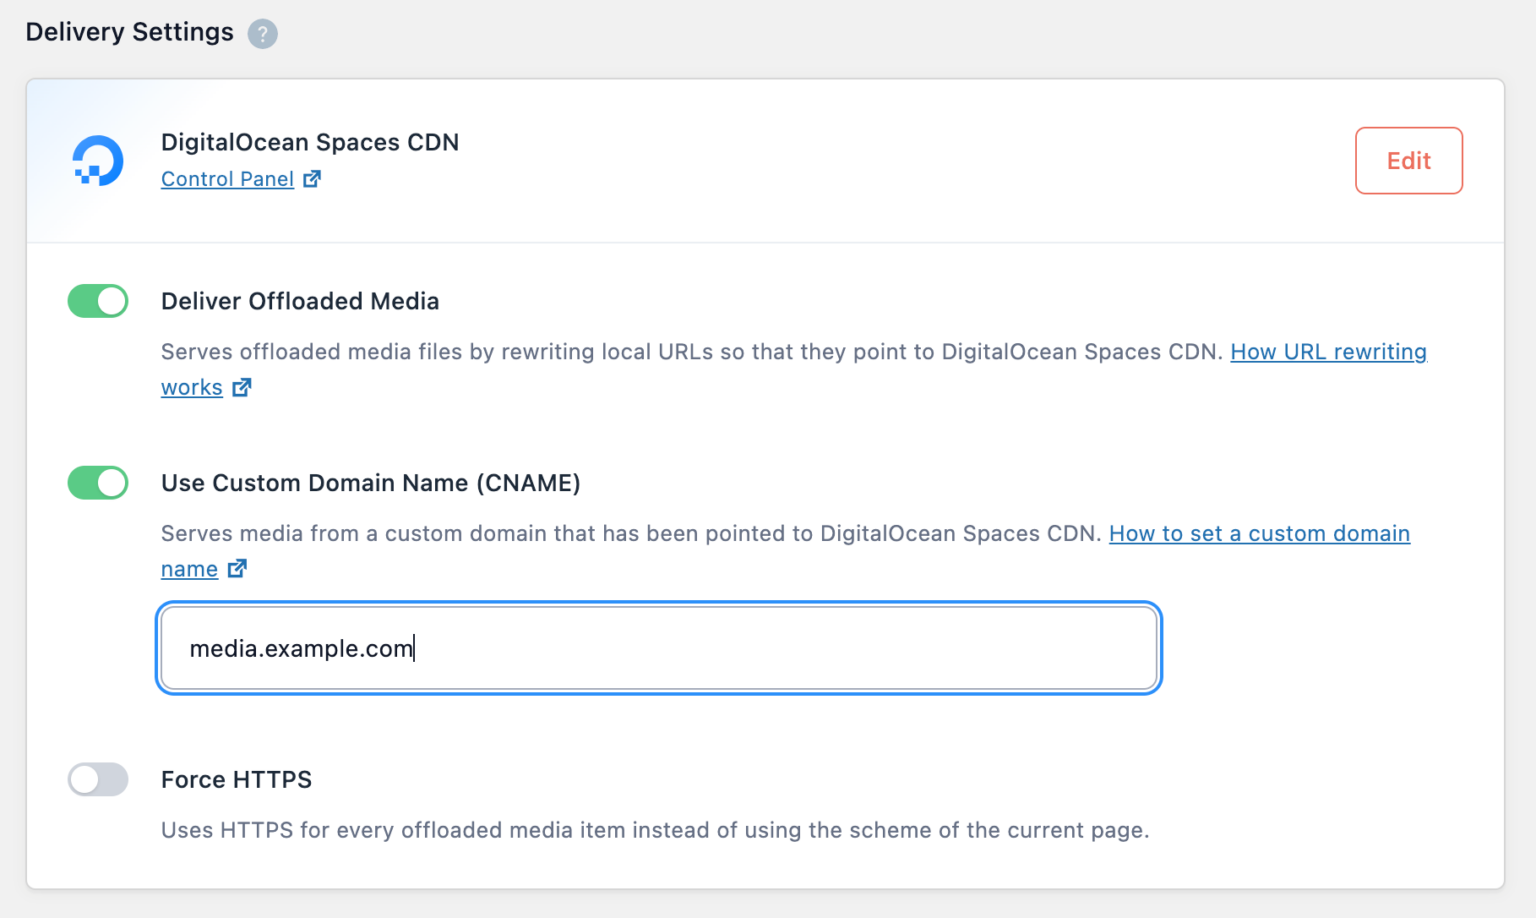Screen dimensions: 1536x918
Task: Click the Edit button for DigitalOcean Spaces CDN
Action: tap(1408, 160)
